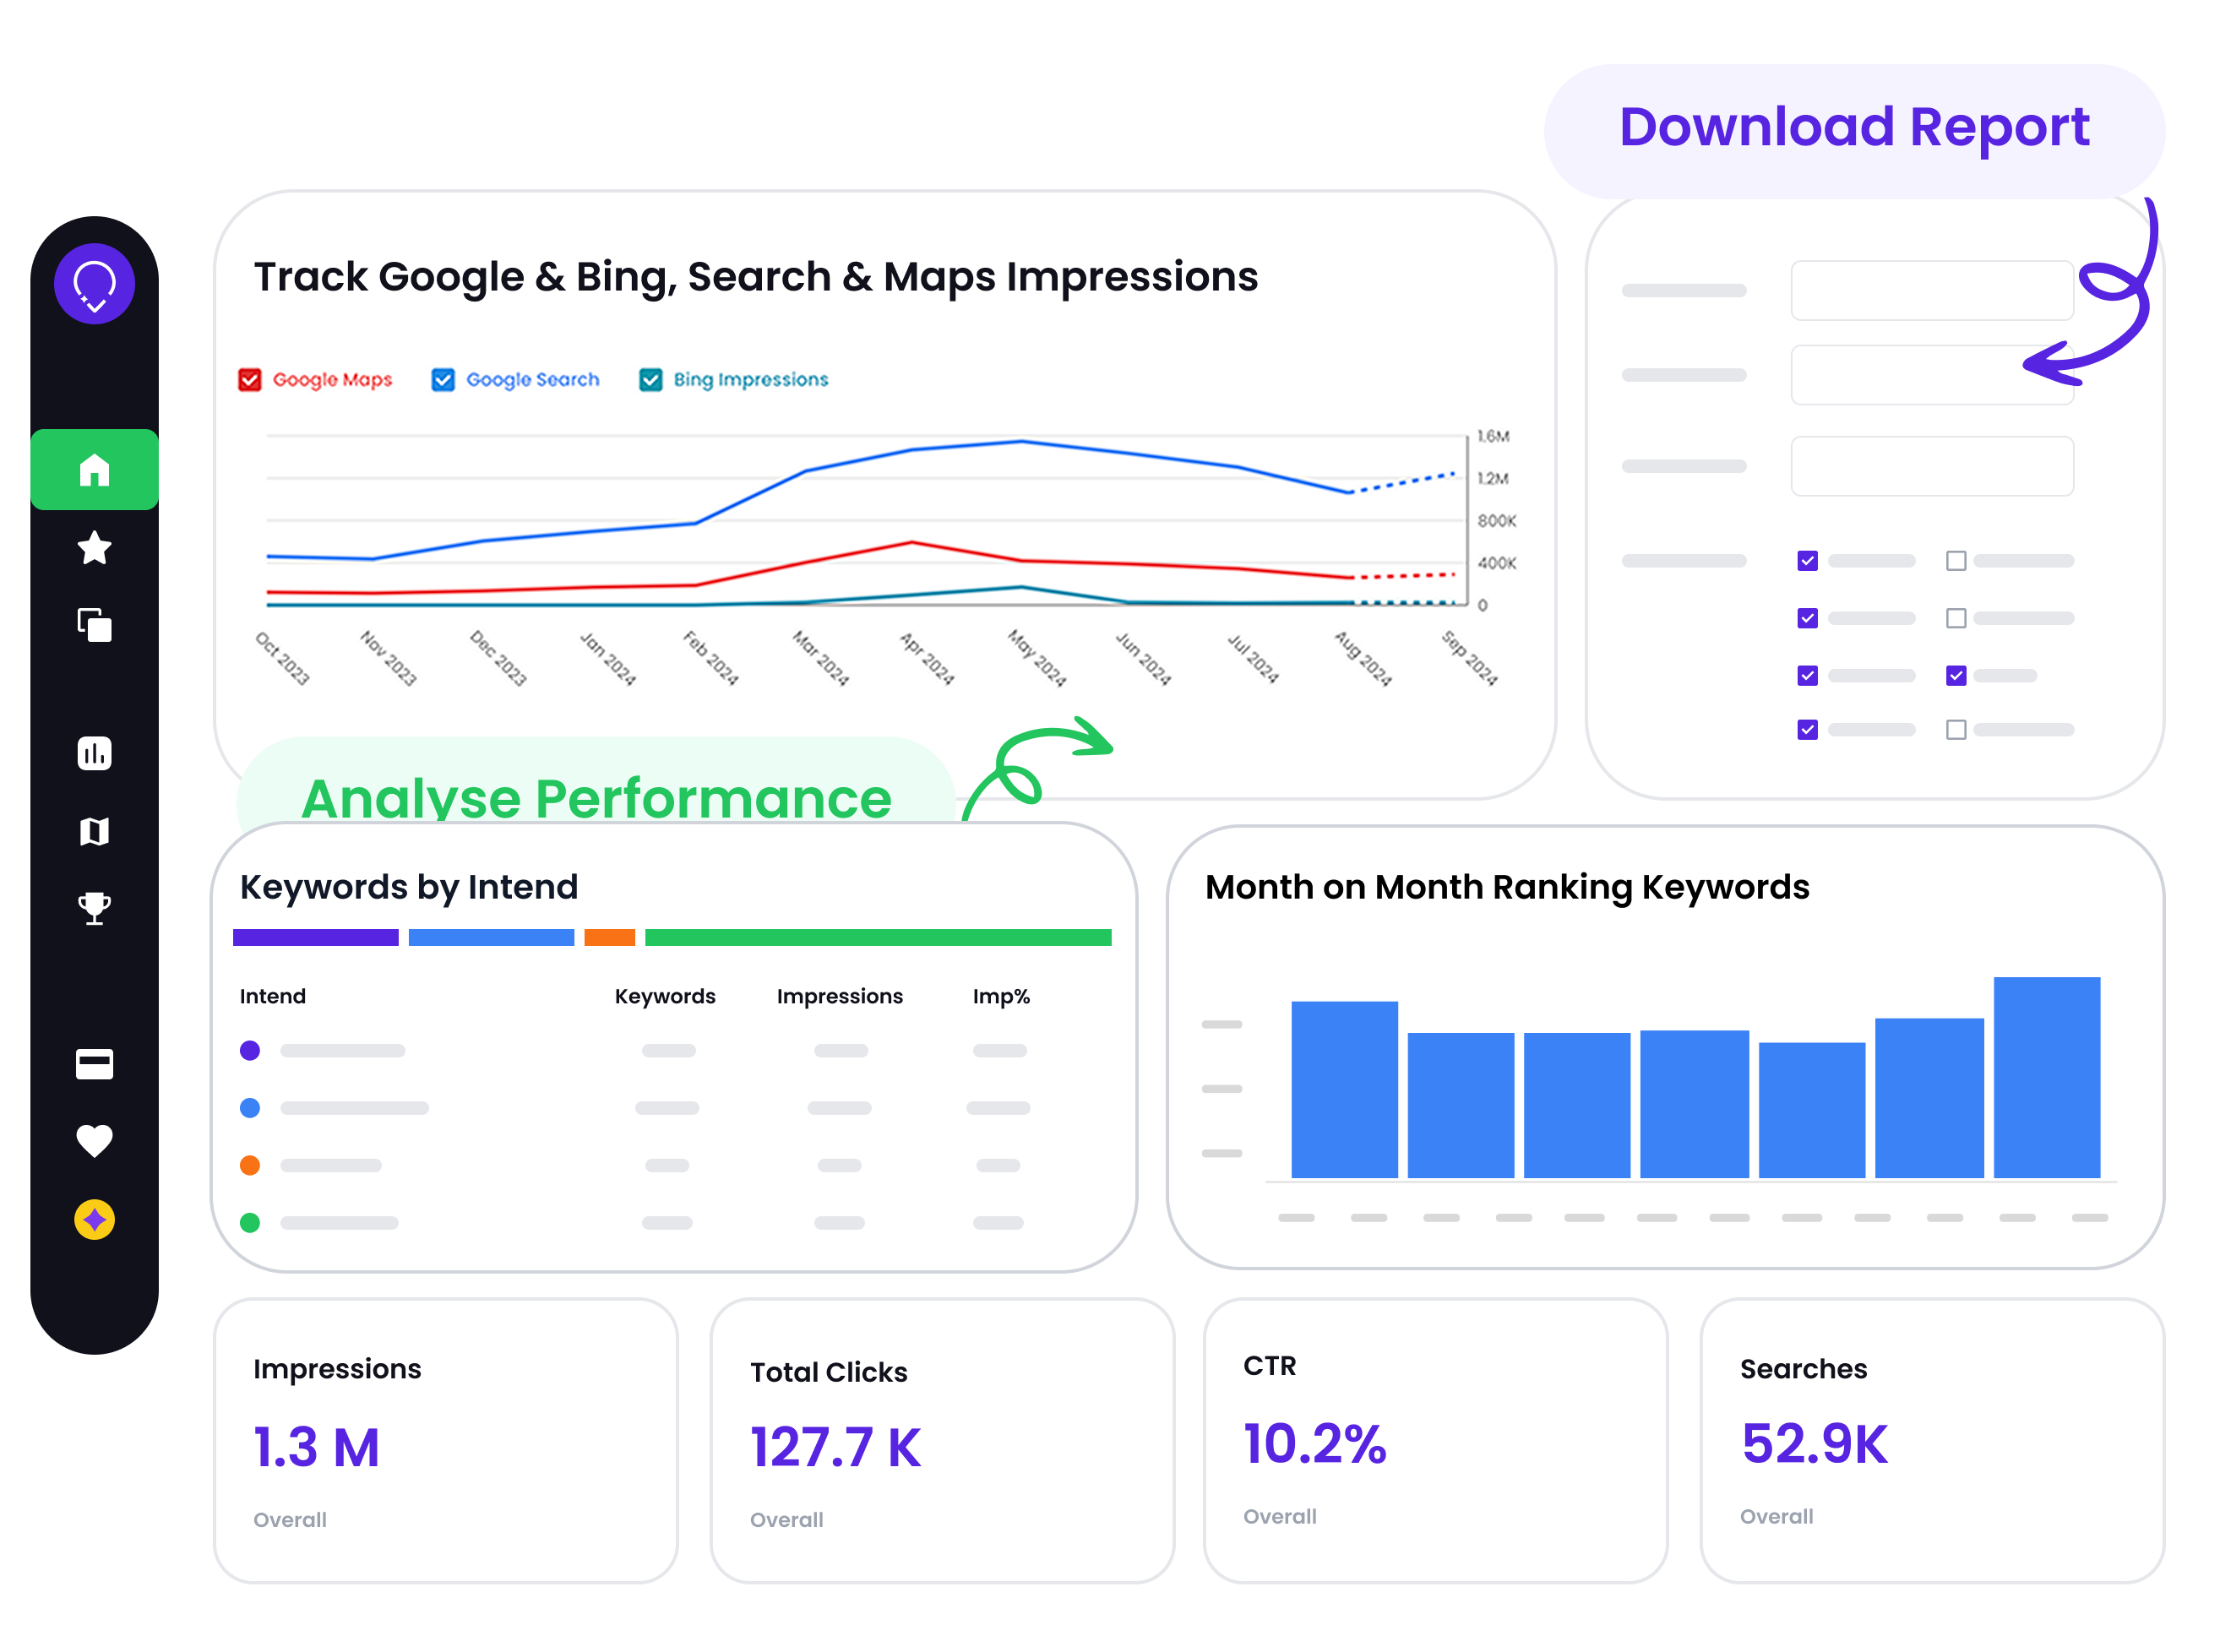
Task: Click the third input field in report form
Action: 1931,466
